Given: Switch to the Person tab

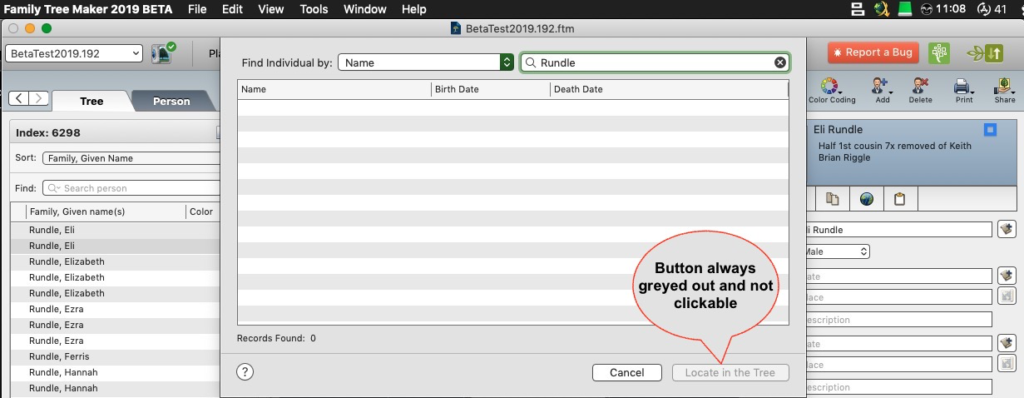Looking at the screenshot, I should point(171,101).
